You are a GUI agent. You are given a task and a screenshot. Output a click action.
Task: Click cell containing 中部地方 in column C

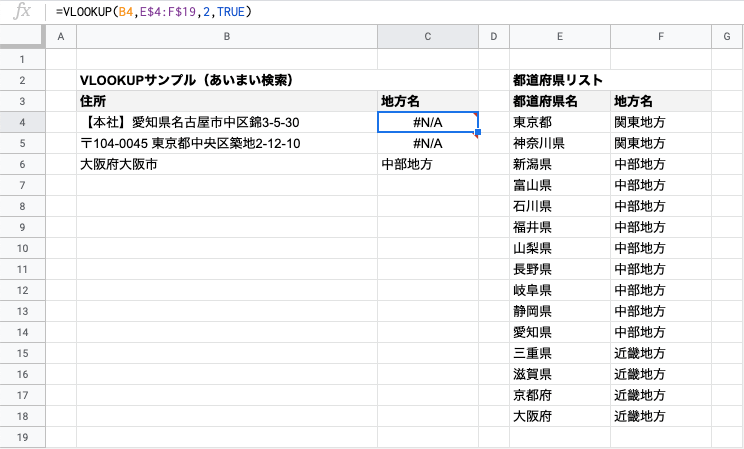click(x=428, y=164)
